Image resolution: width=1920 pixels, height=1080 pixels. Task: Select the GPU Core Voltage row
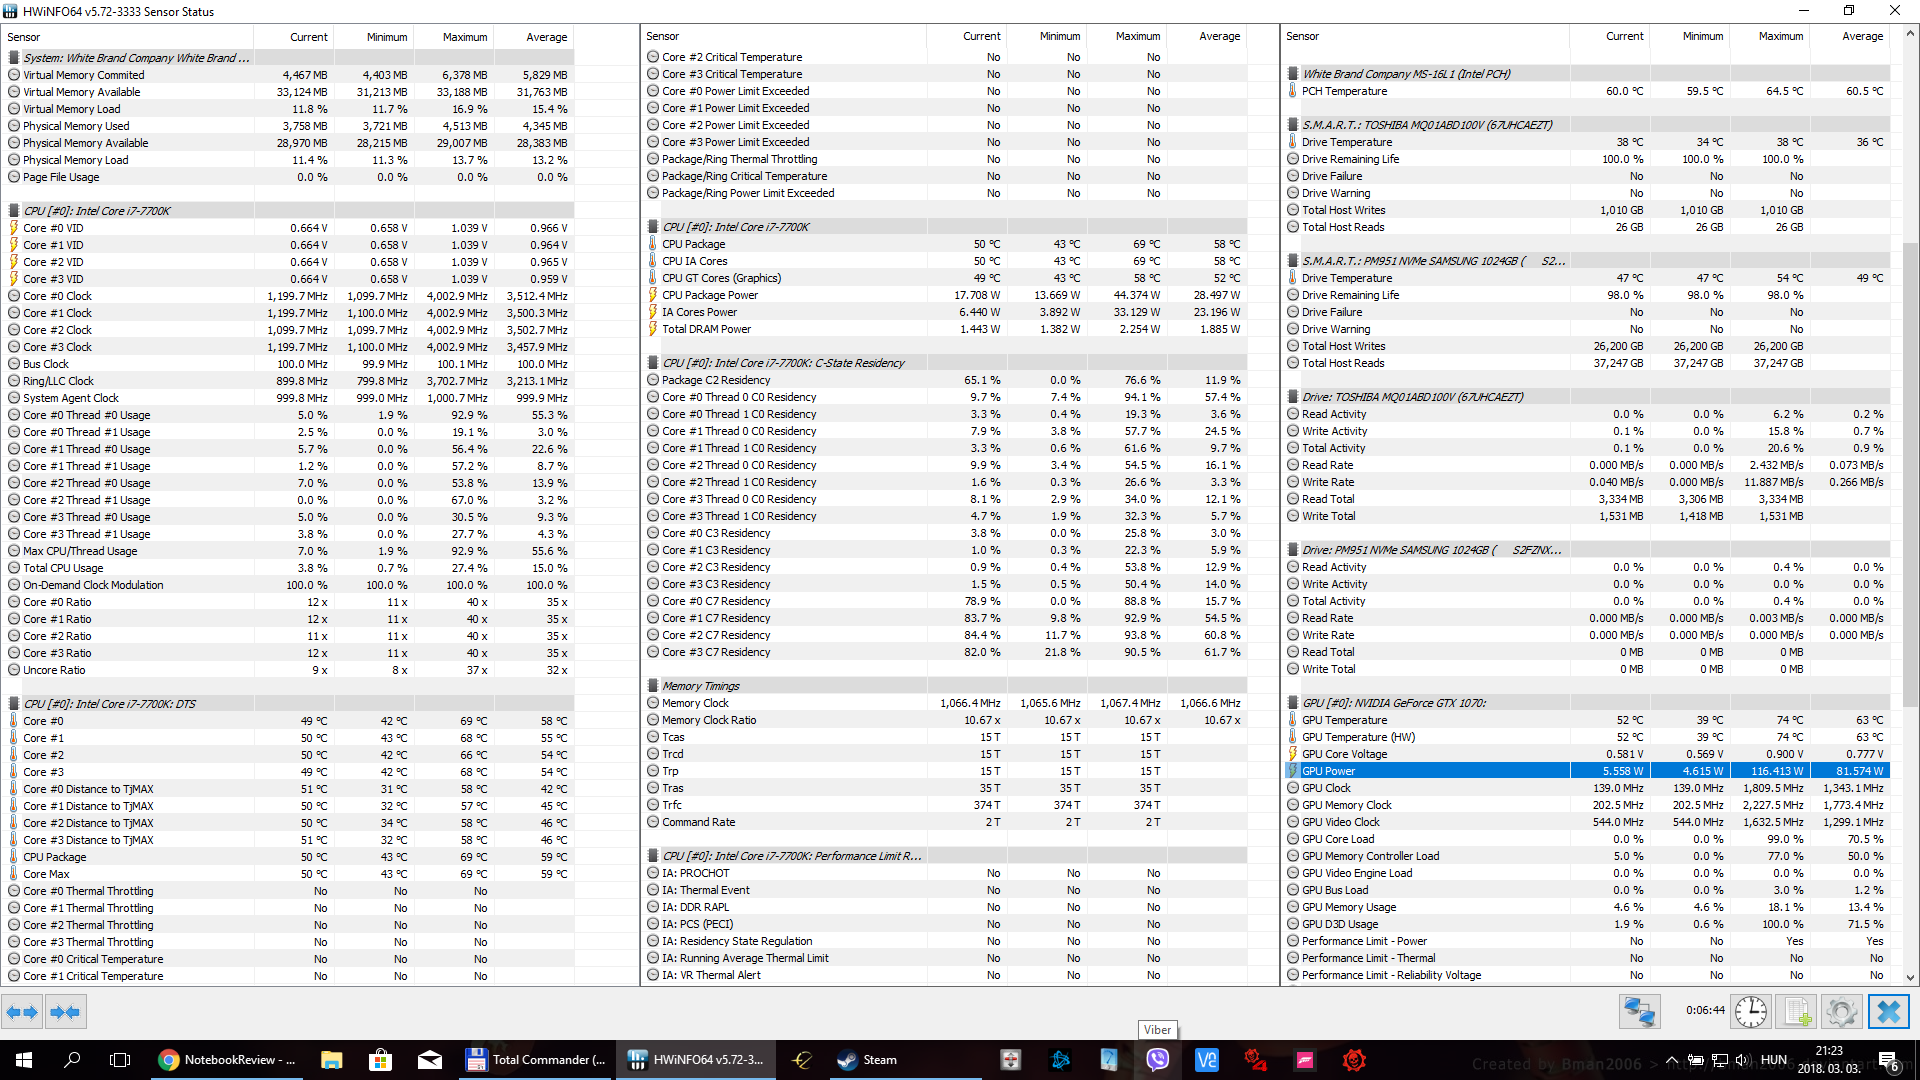click(1587, 754)
